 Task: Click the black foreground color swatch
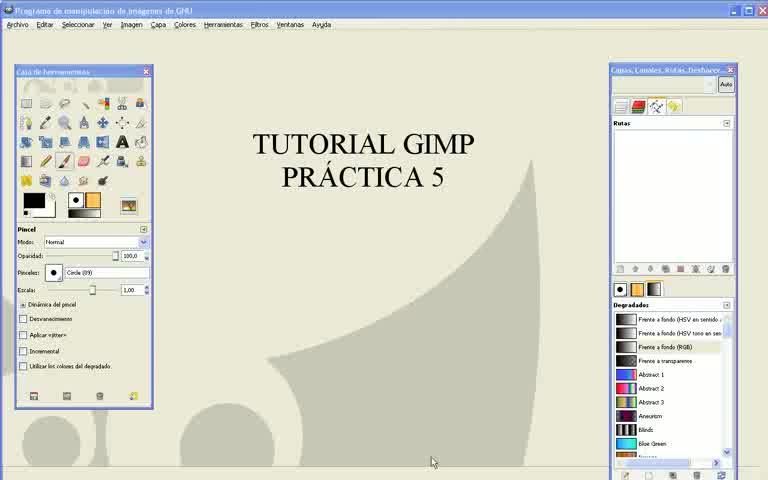point(34,201)
